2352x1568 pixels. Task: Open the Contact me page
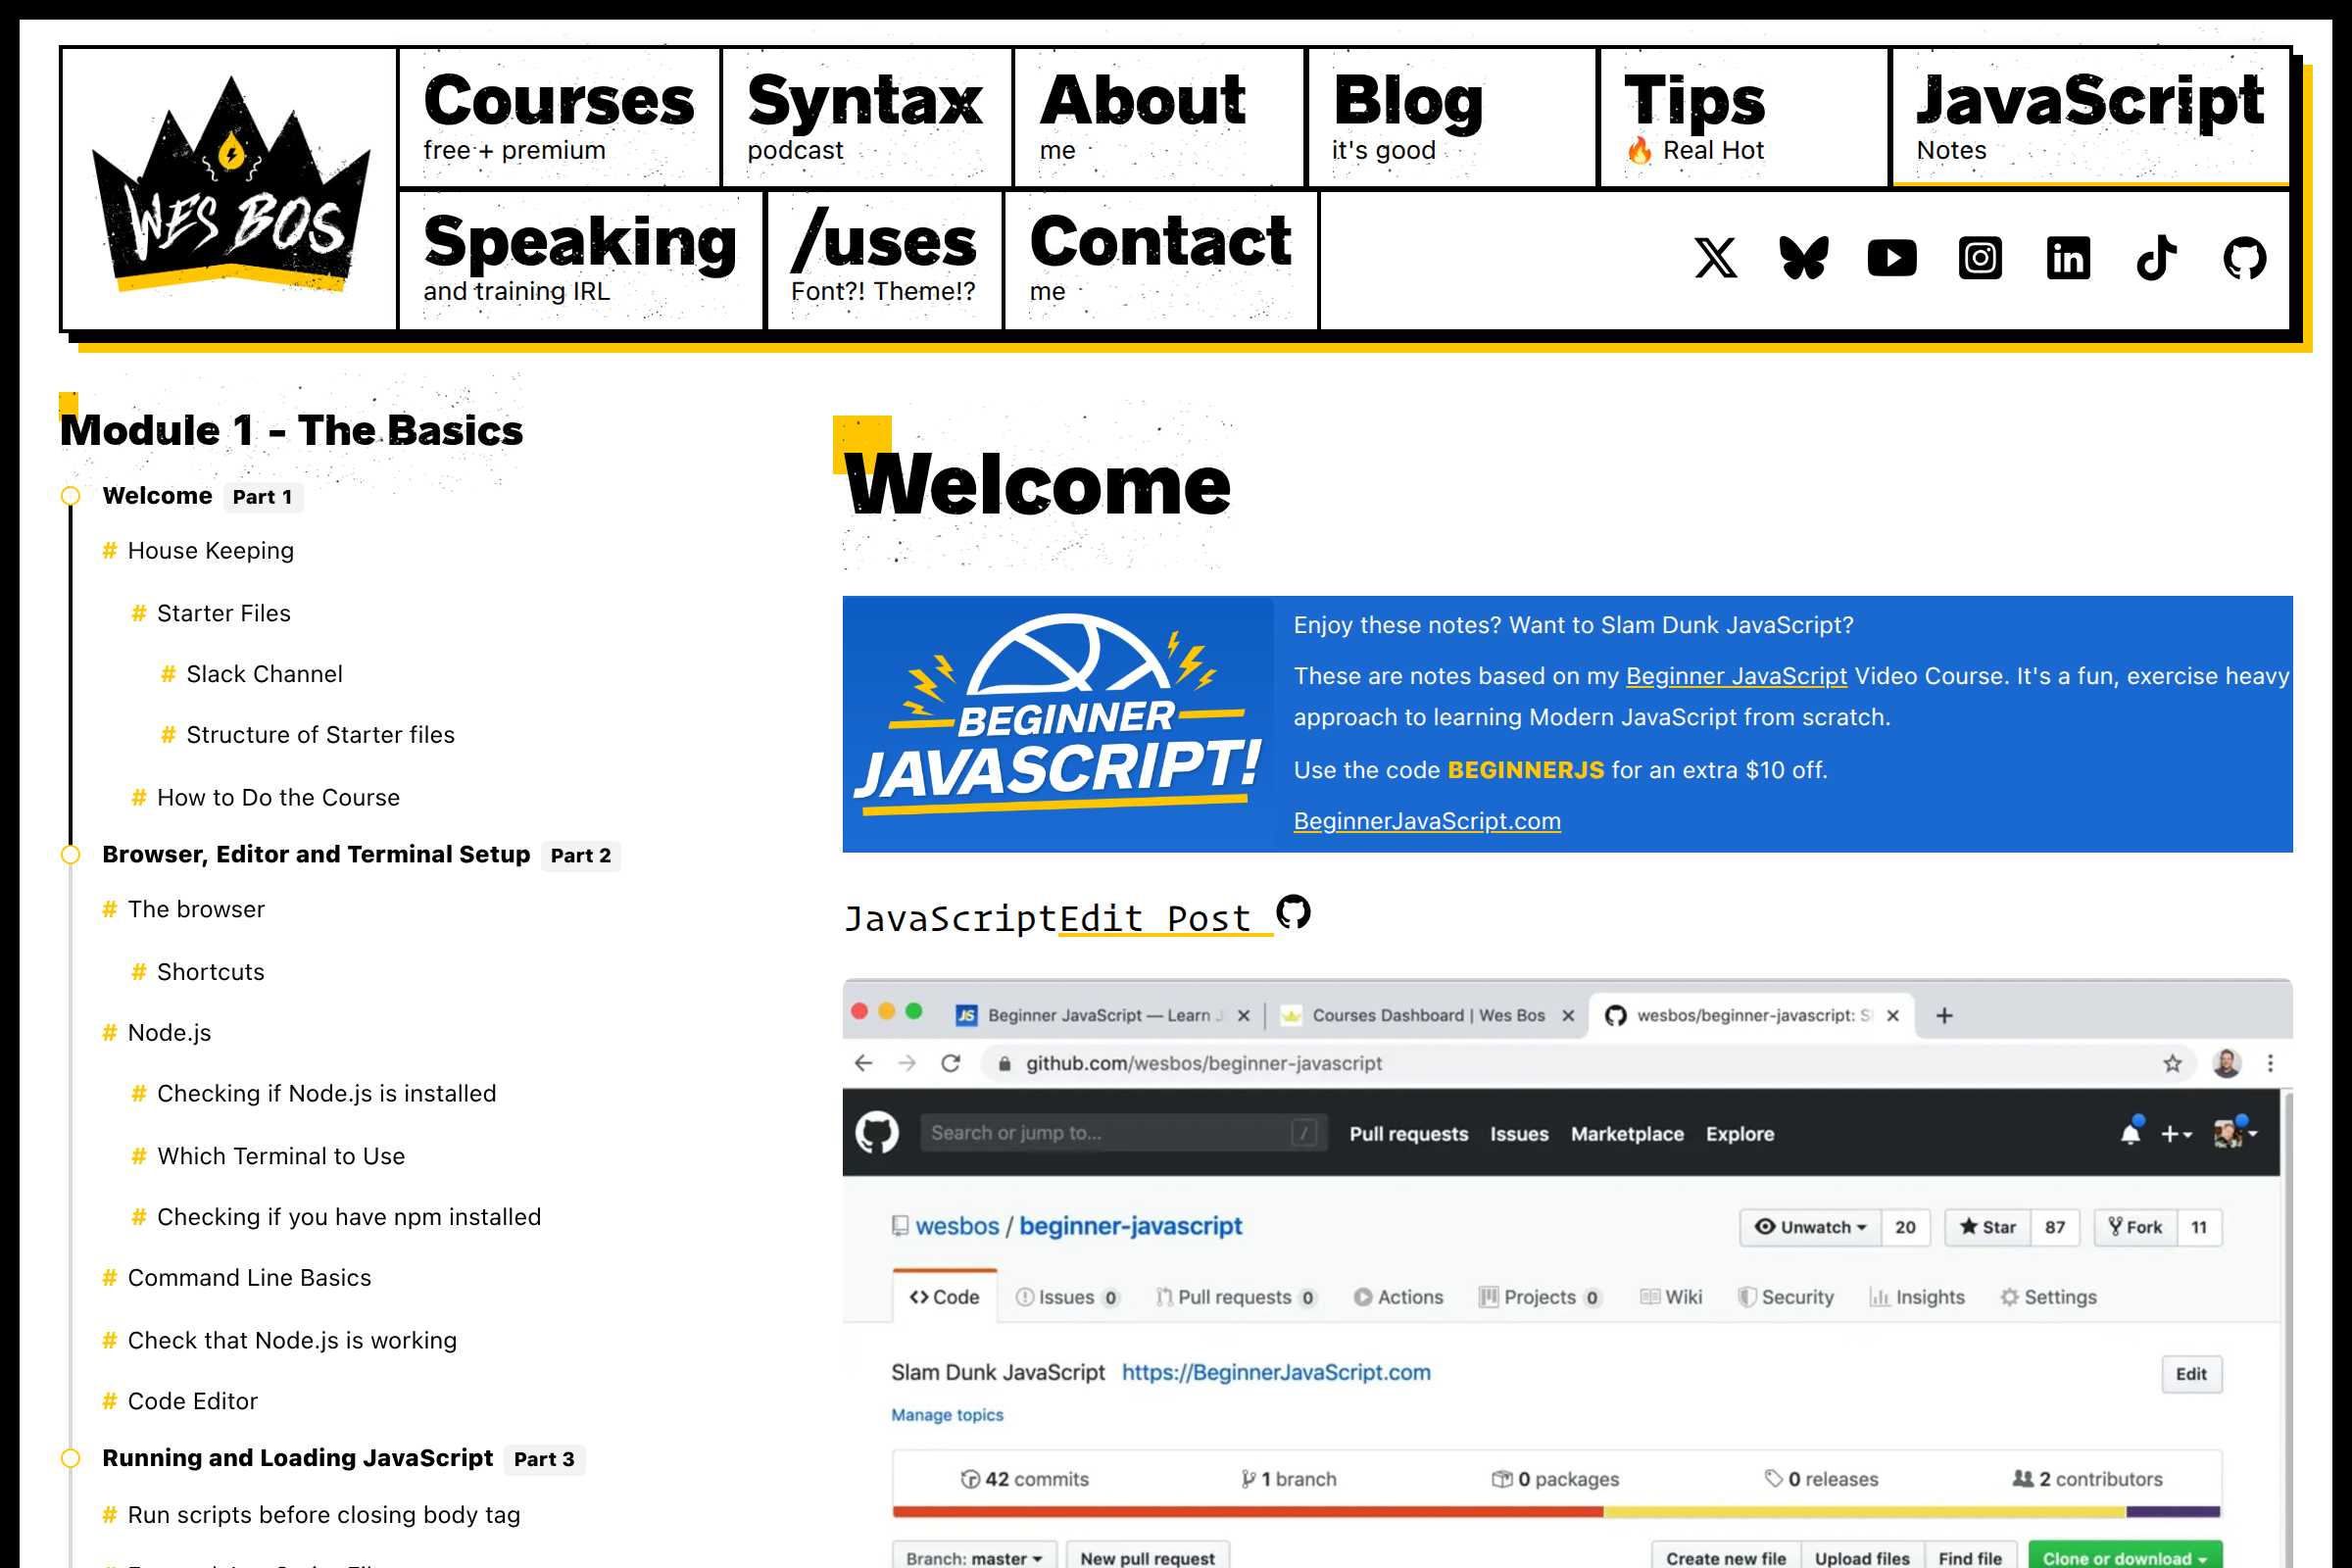point(1161,259)
